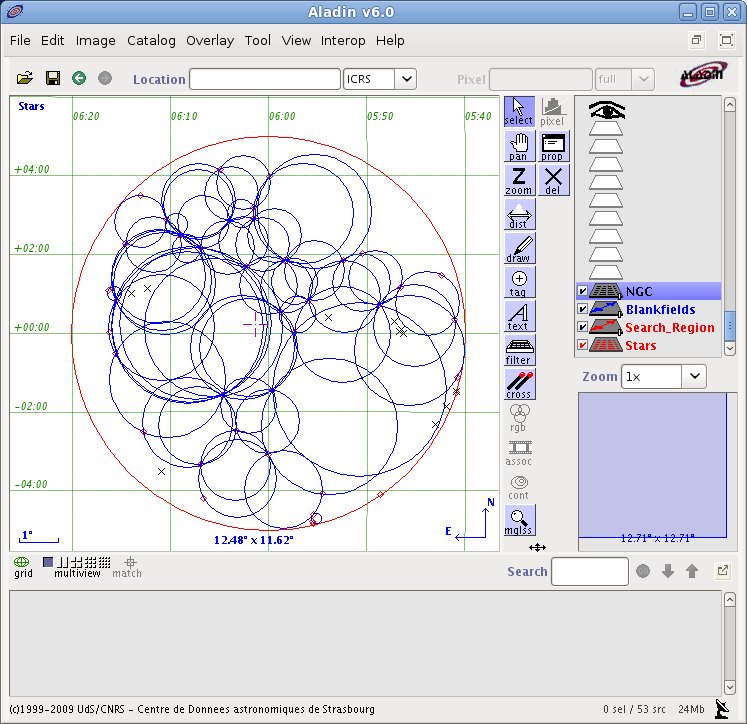Viewport: 747px width, 724px height.
Task: Click the Location input field
Action: tap(265, 79)
